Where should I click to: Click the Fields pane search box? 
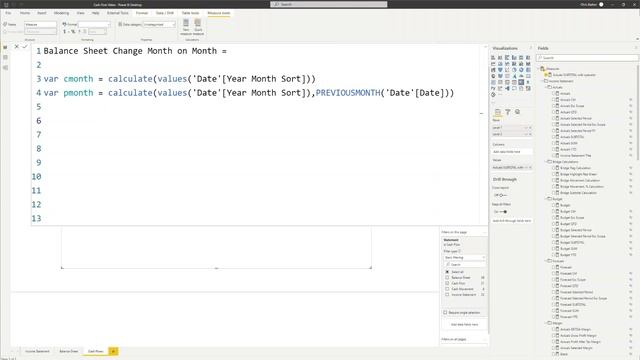(587, 58)
